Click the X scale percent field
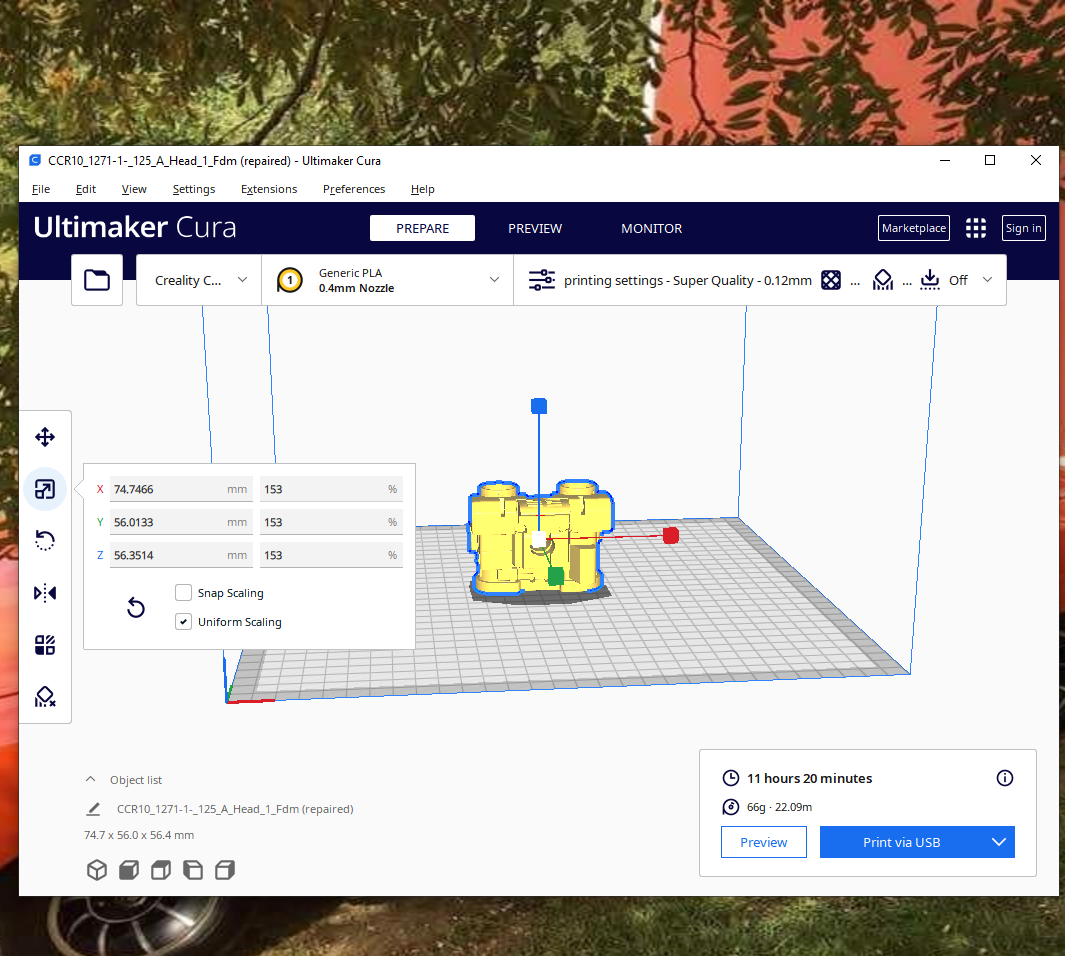Viewport: 1065px width, 956px height. click(331, 489)
